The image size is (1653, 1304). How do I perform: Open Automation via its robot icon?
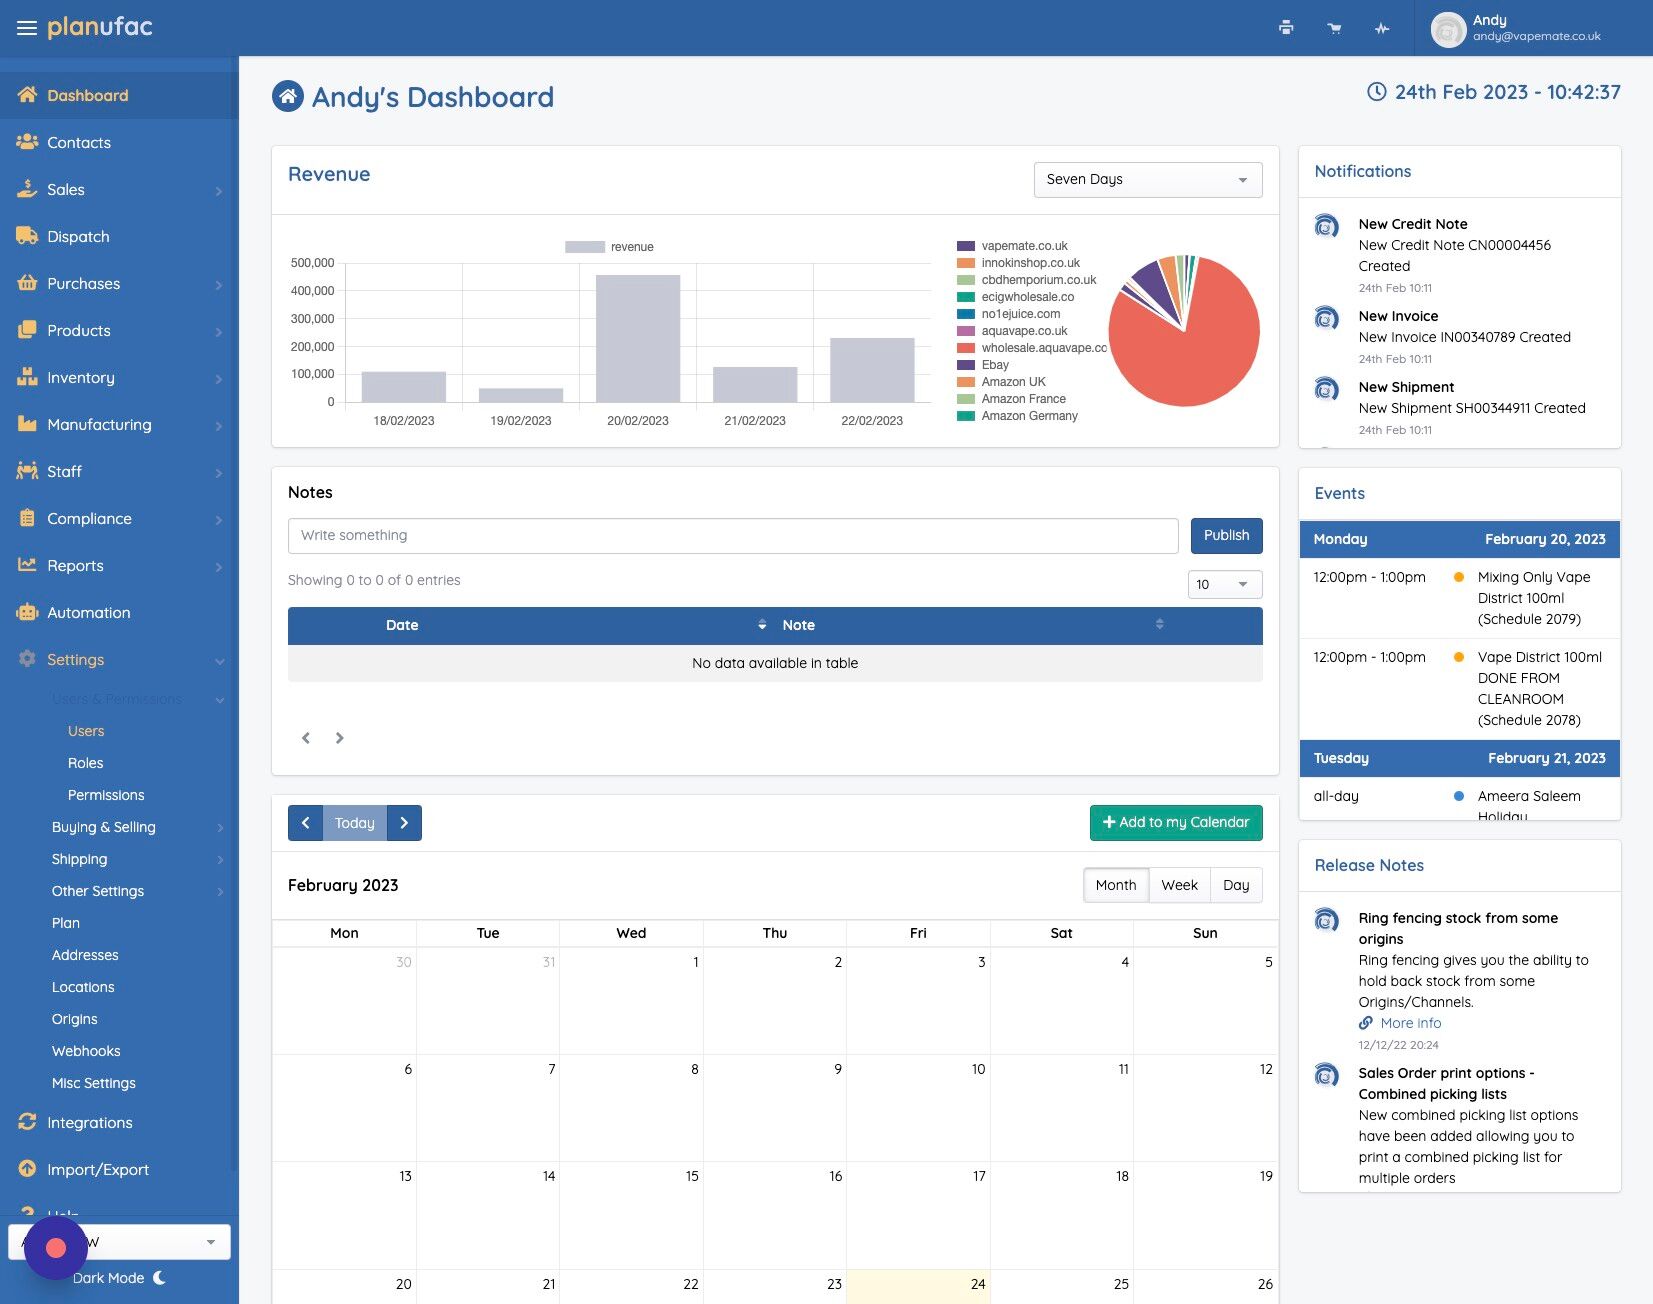[27, 612]
